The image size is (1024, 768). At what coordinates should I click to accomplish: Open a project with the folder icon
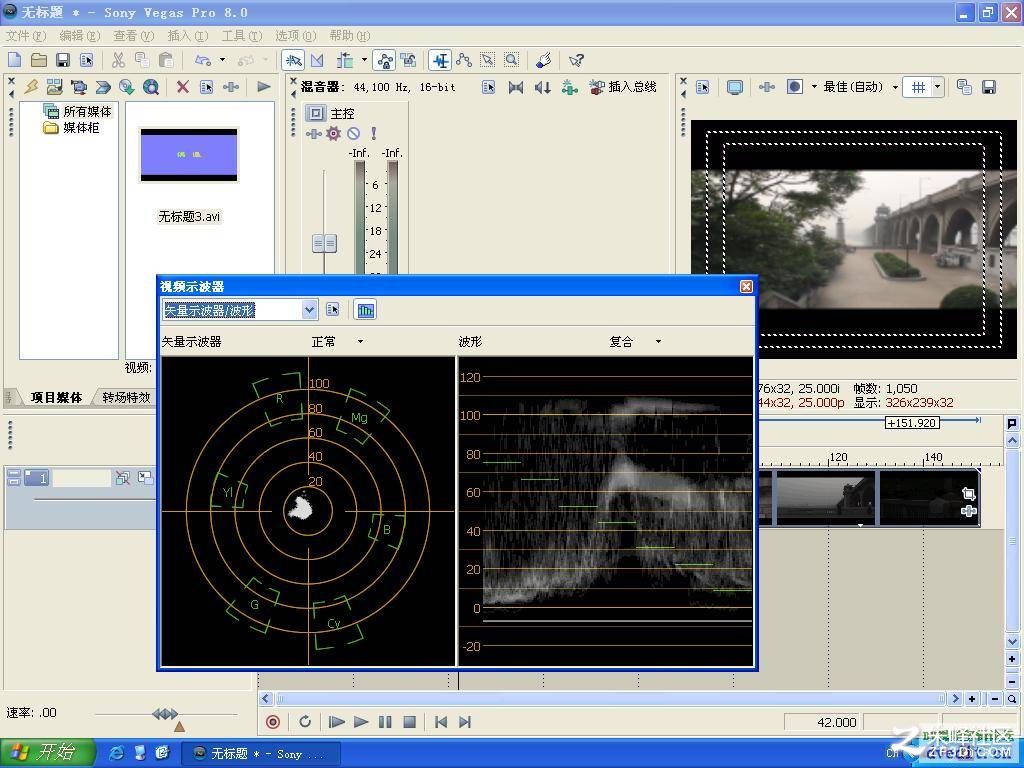coord(39,61)
